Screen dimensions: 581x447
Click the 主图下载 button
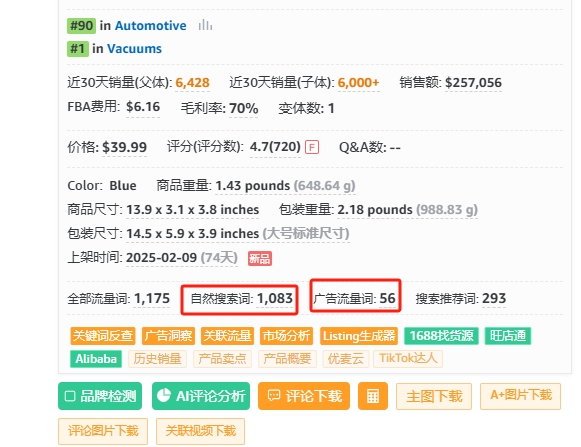pos(434,396)
